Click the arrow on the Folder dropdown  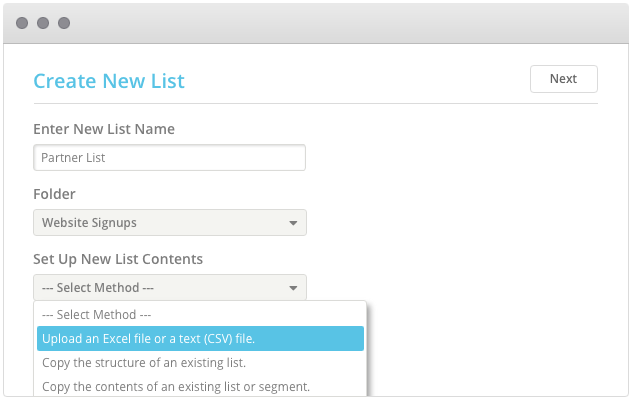293,223
